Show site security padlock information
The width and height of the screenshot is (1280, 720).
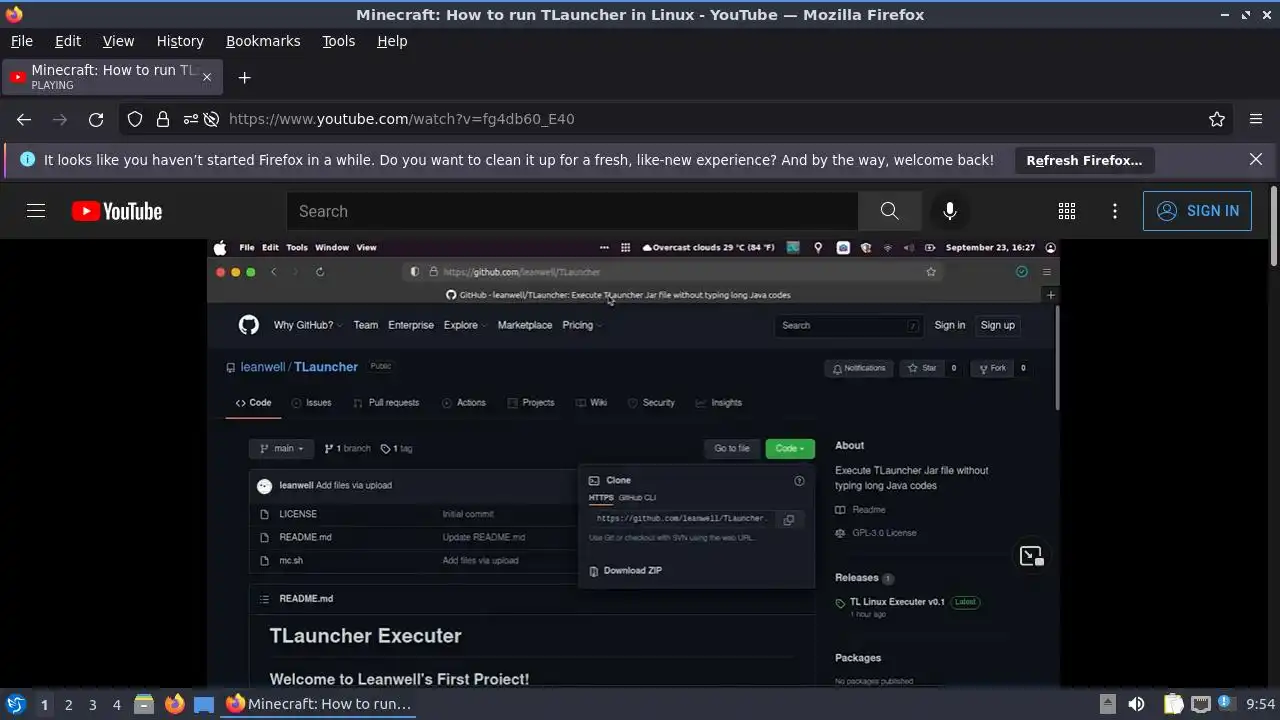tap(163, 119)
